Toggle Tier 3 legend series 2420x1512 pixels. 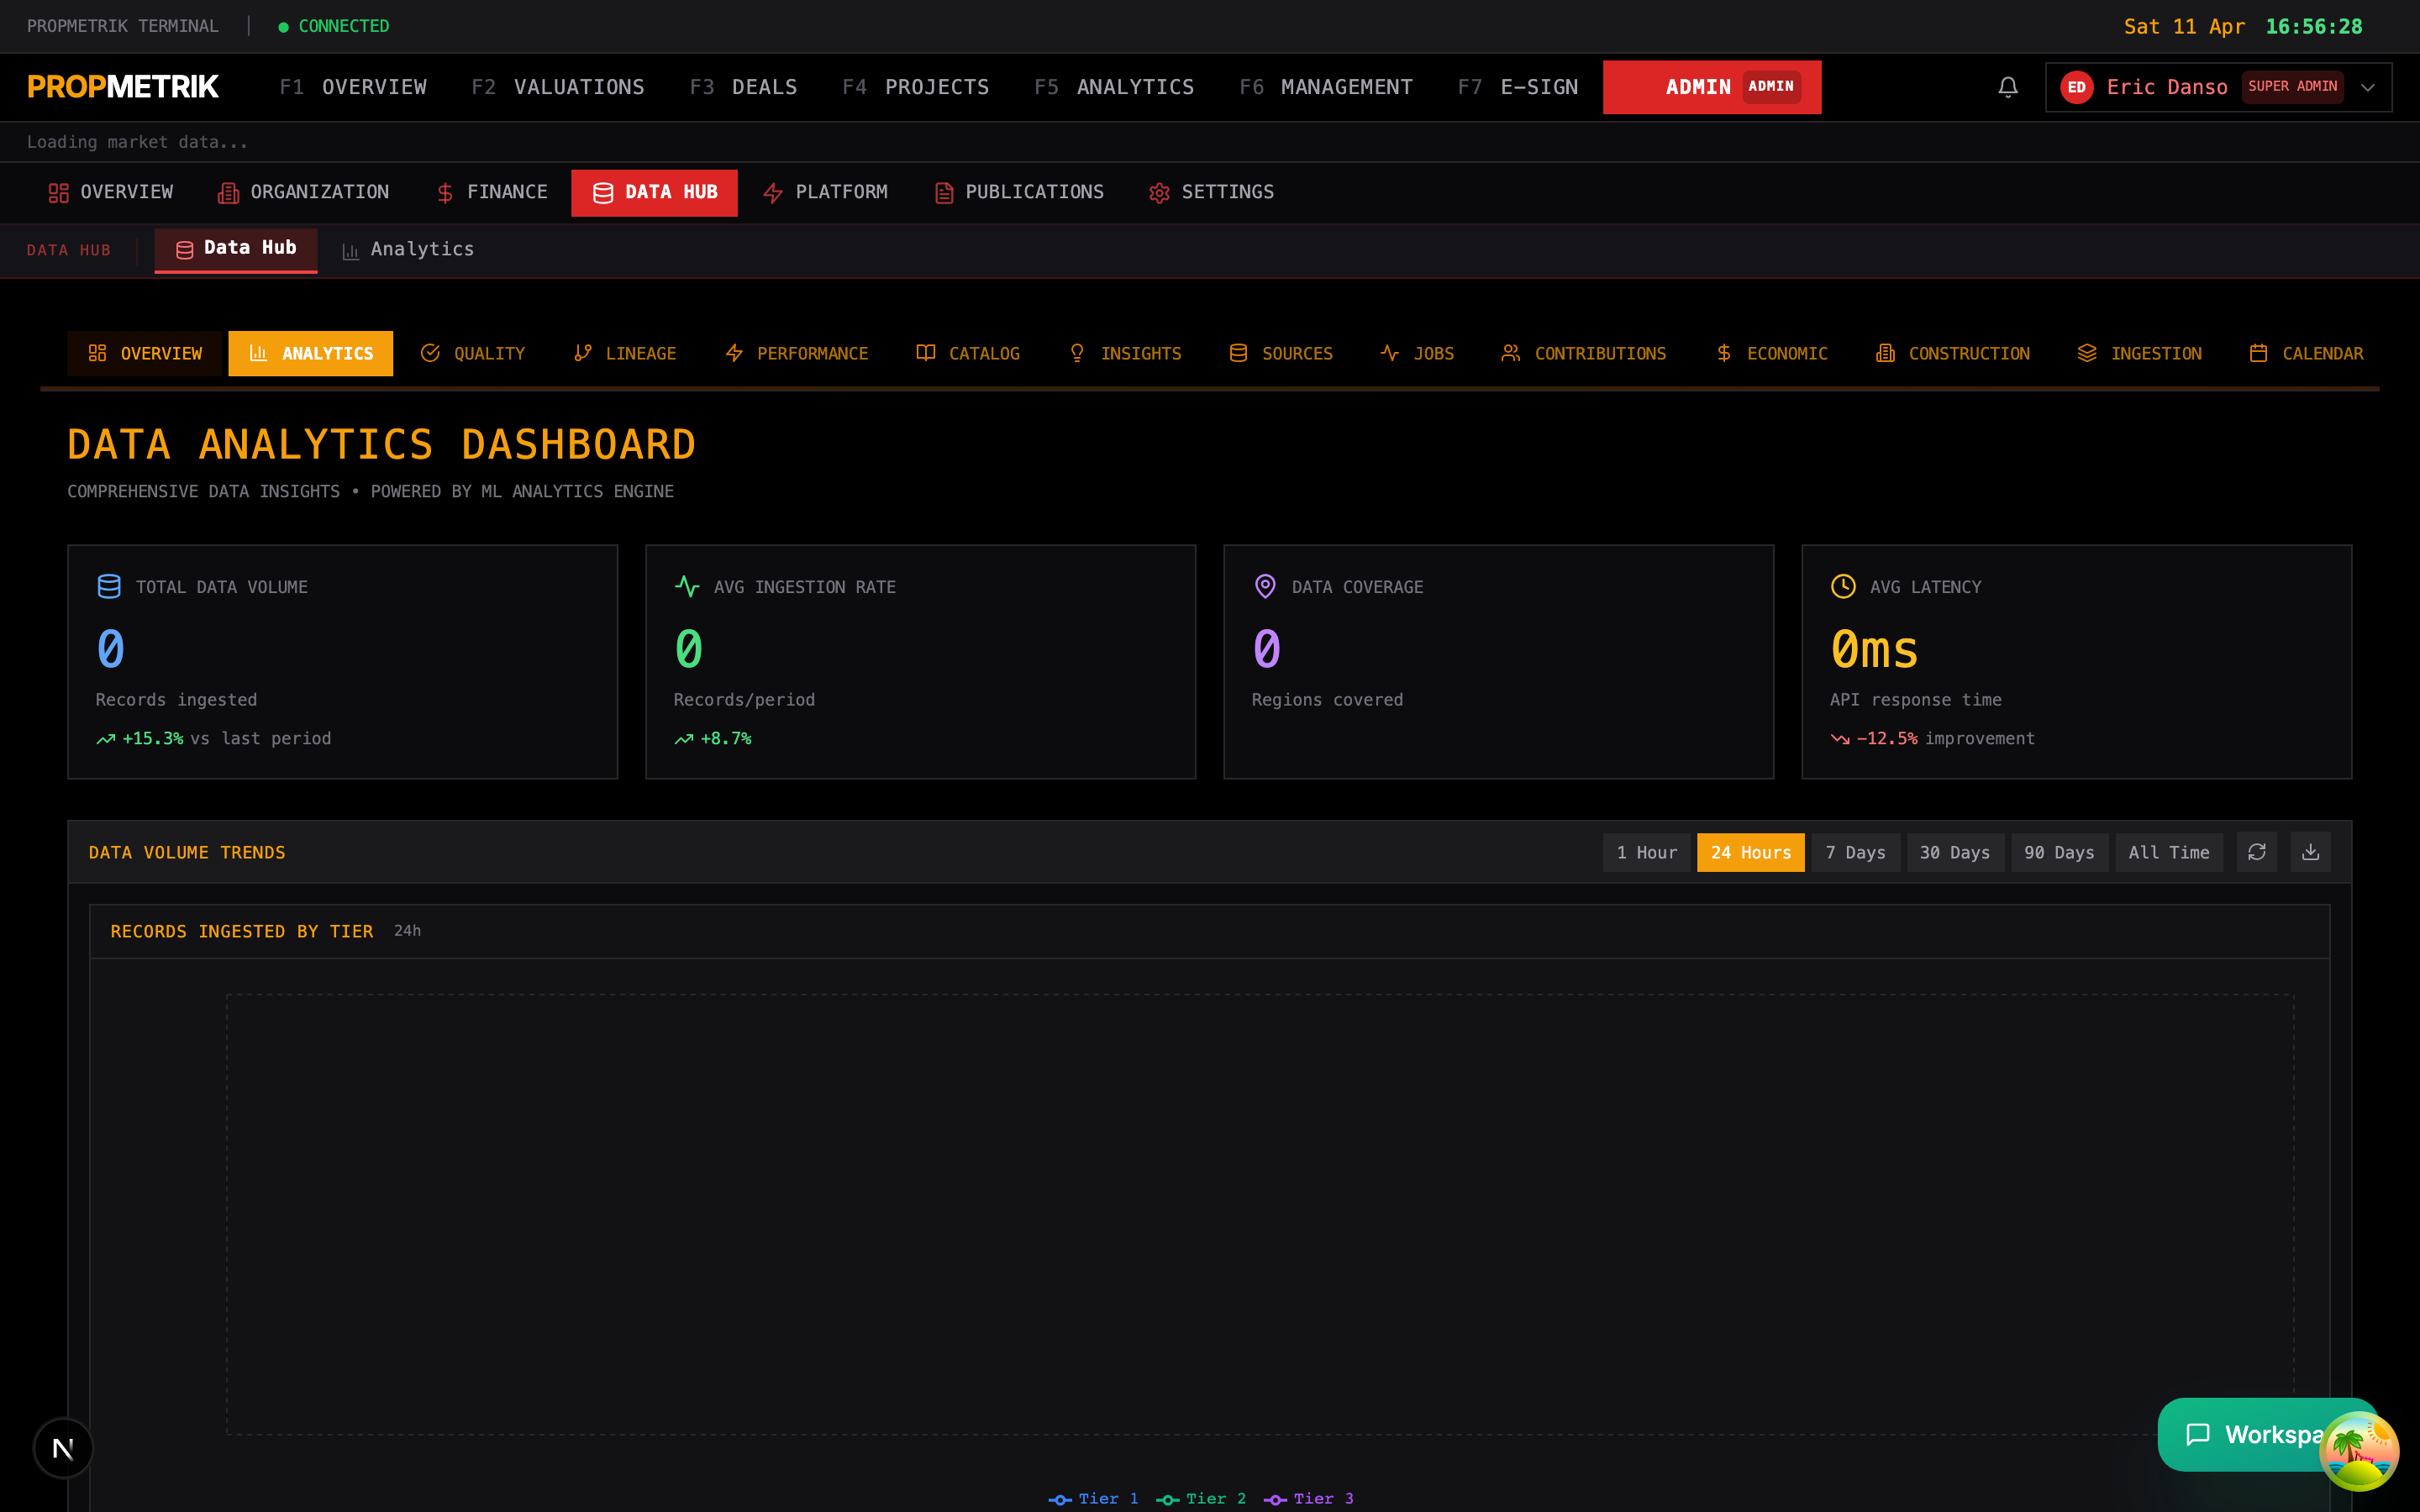click(1309, 1498)
